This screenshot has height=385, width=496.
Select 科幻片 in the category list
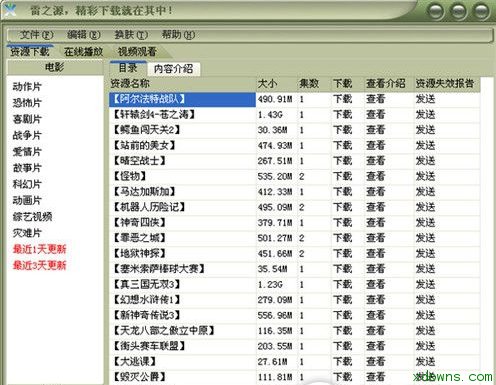pyautogui.click(x=27, y=184)
